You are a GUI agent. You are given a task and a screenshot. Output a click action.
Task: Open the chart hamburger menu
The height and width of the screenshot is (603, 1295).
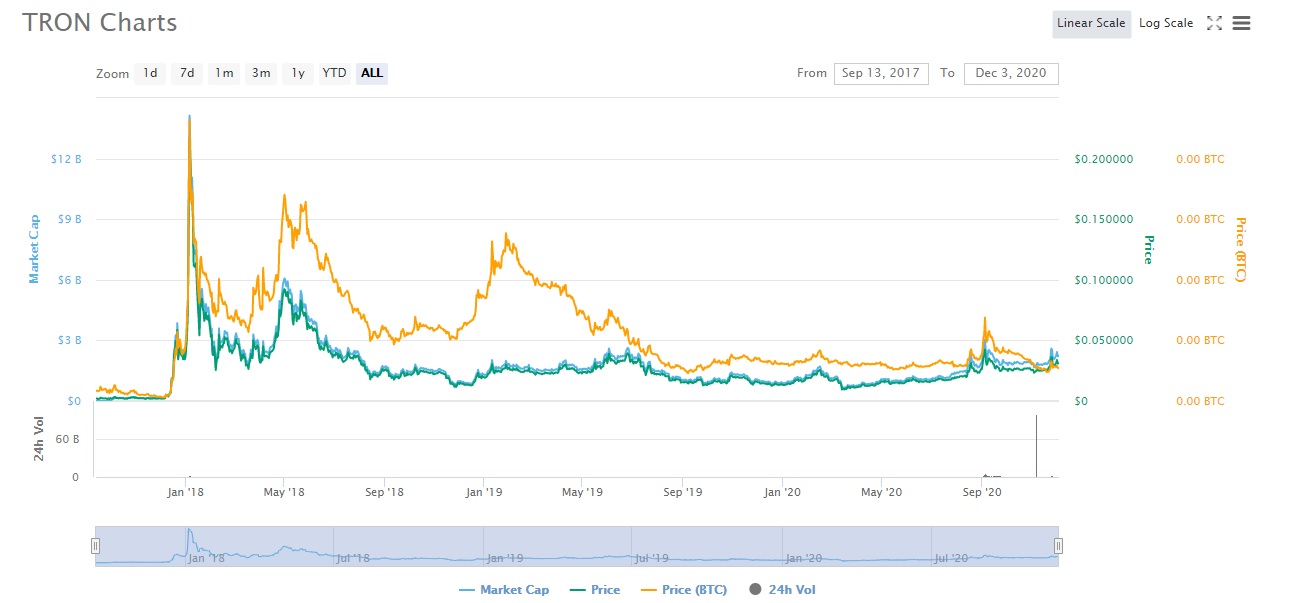point(1241,23)
